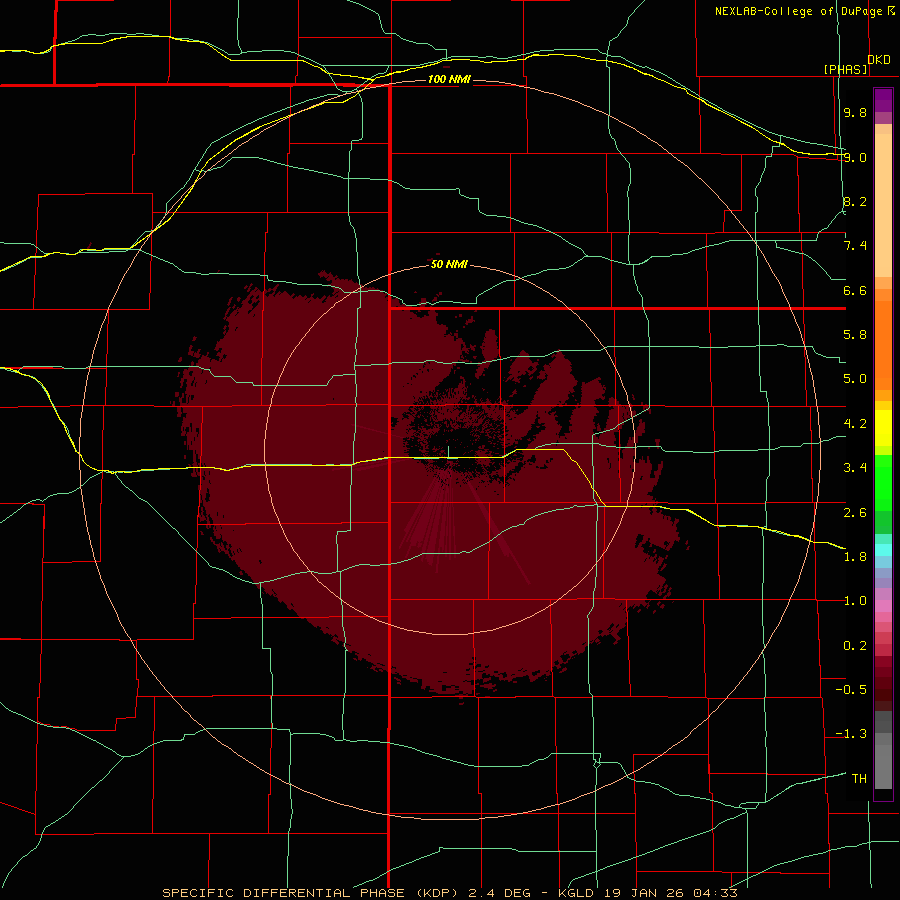The width and height of the screenshot is (900, 900).
Task: Click the 9.0 scale value
Action: 855,157
